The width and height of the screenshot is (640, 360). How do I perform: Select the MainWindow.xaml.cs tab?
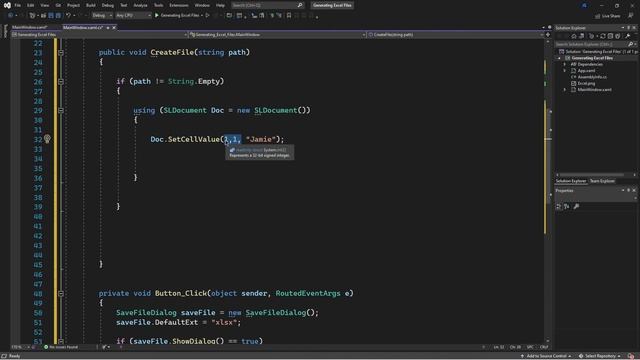click(x=83, y=27)
